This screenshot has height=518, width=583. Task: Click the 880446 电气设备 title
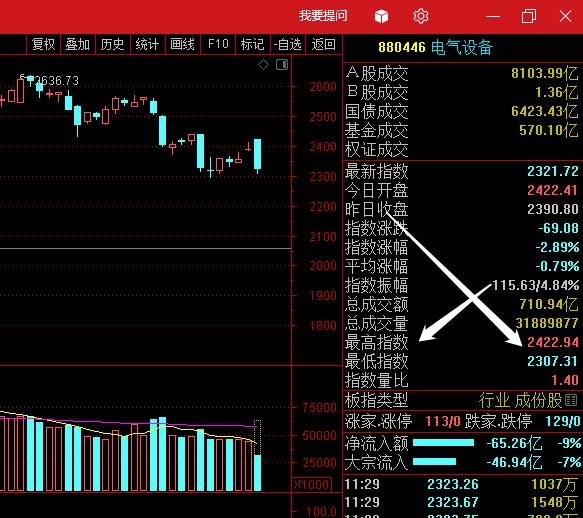(x=435, y=47)
